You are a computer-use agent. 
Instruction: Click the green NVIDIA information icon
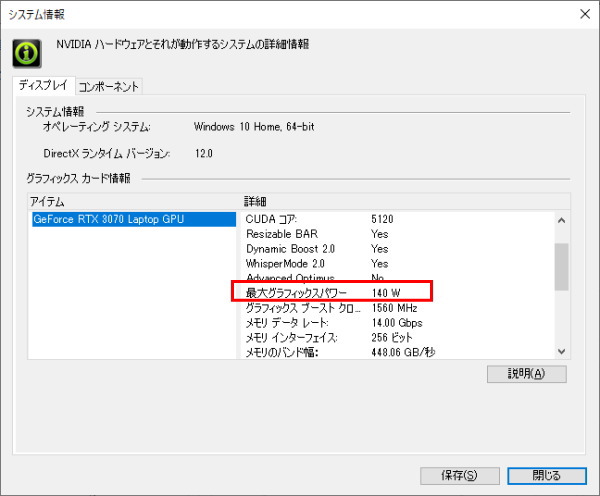[x=26, y=53]
